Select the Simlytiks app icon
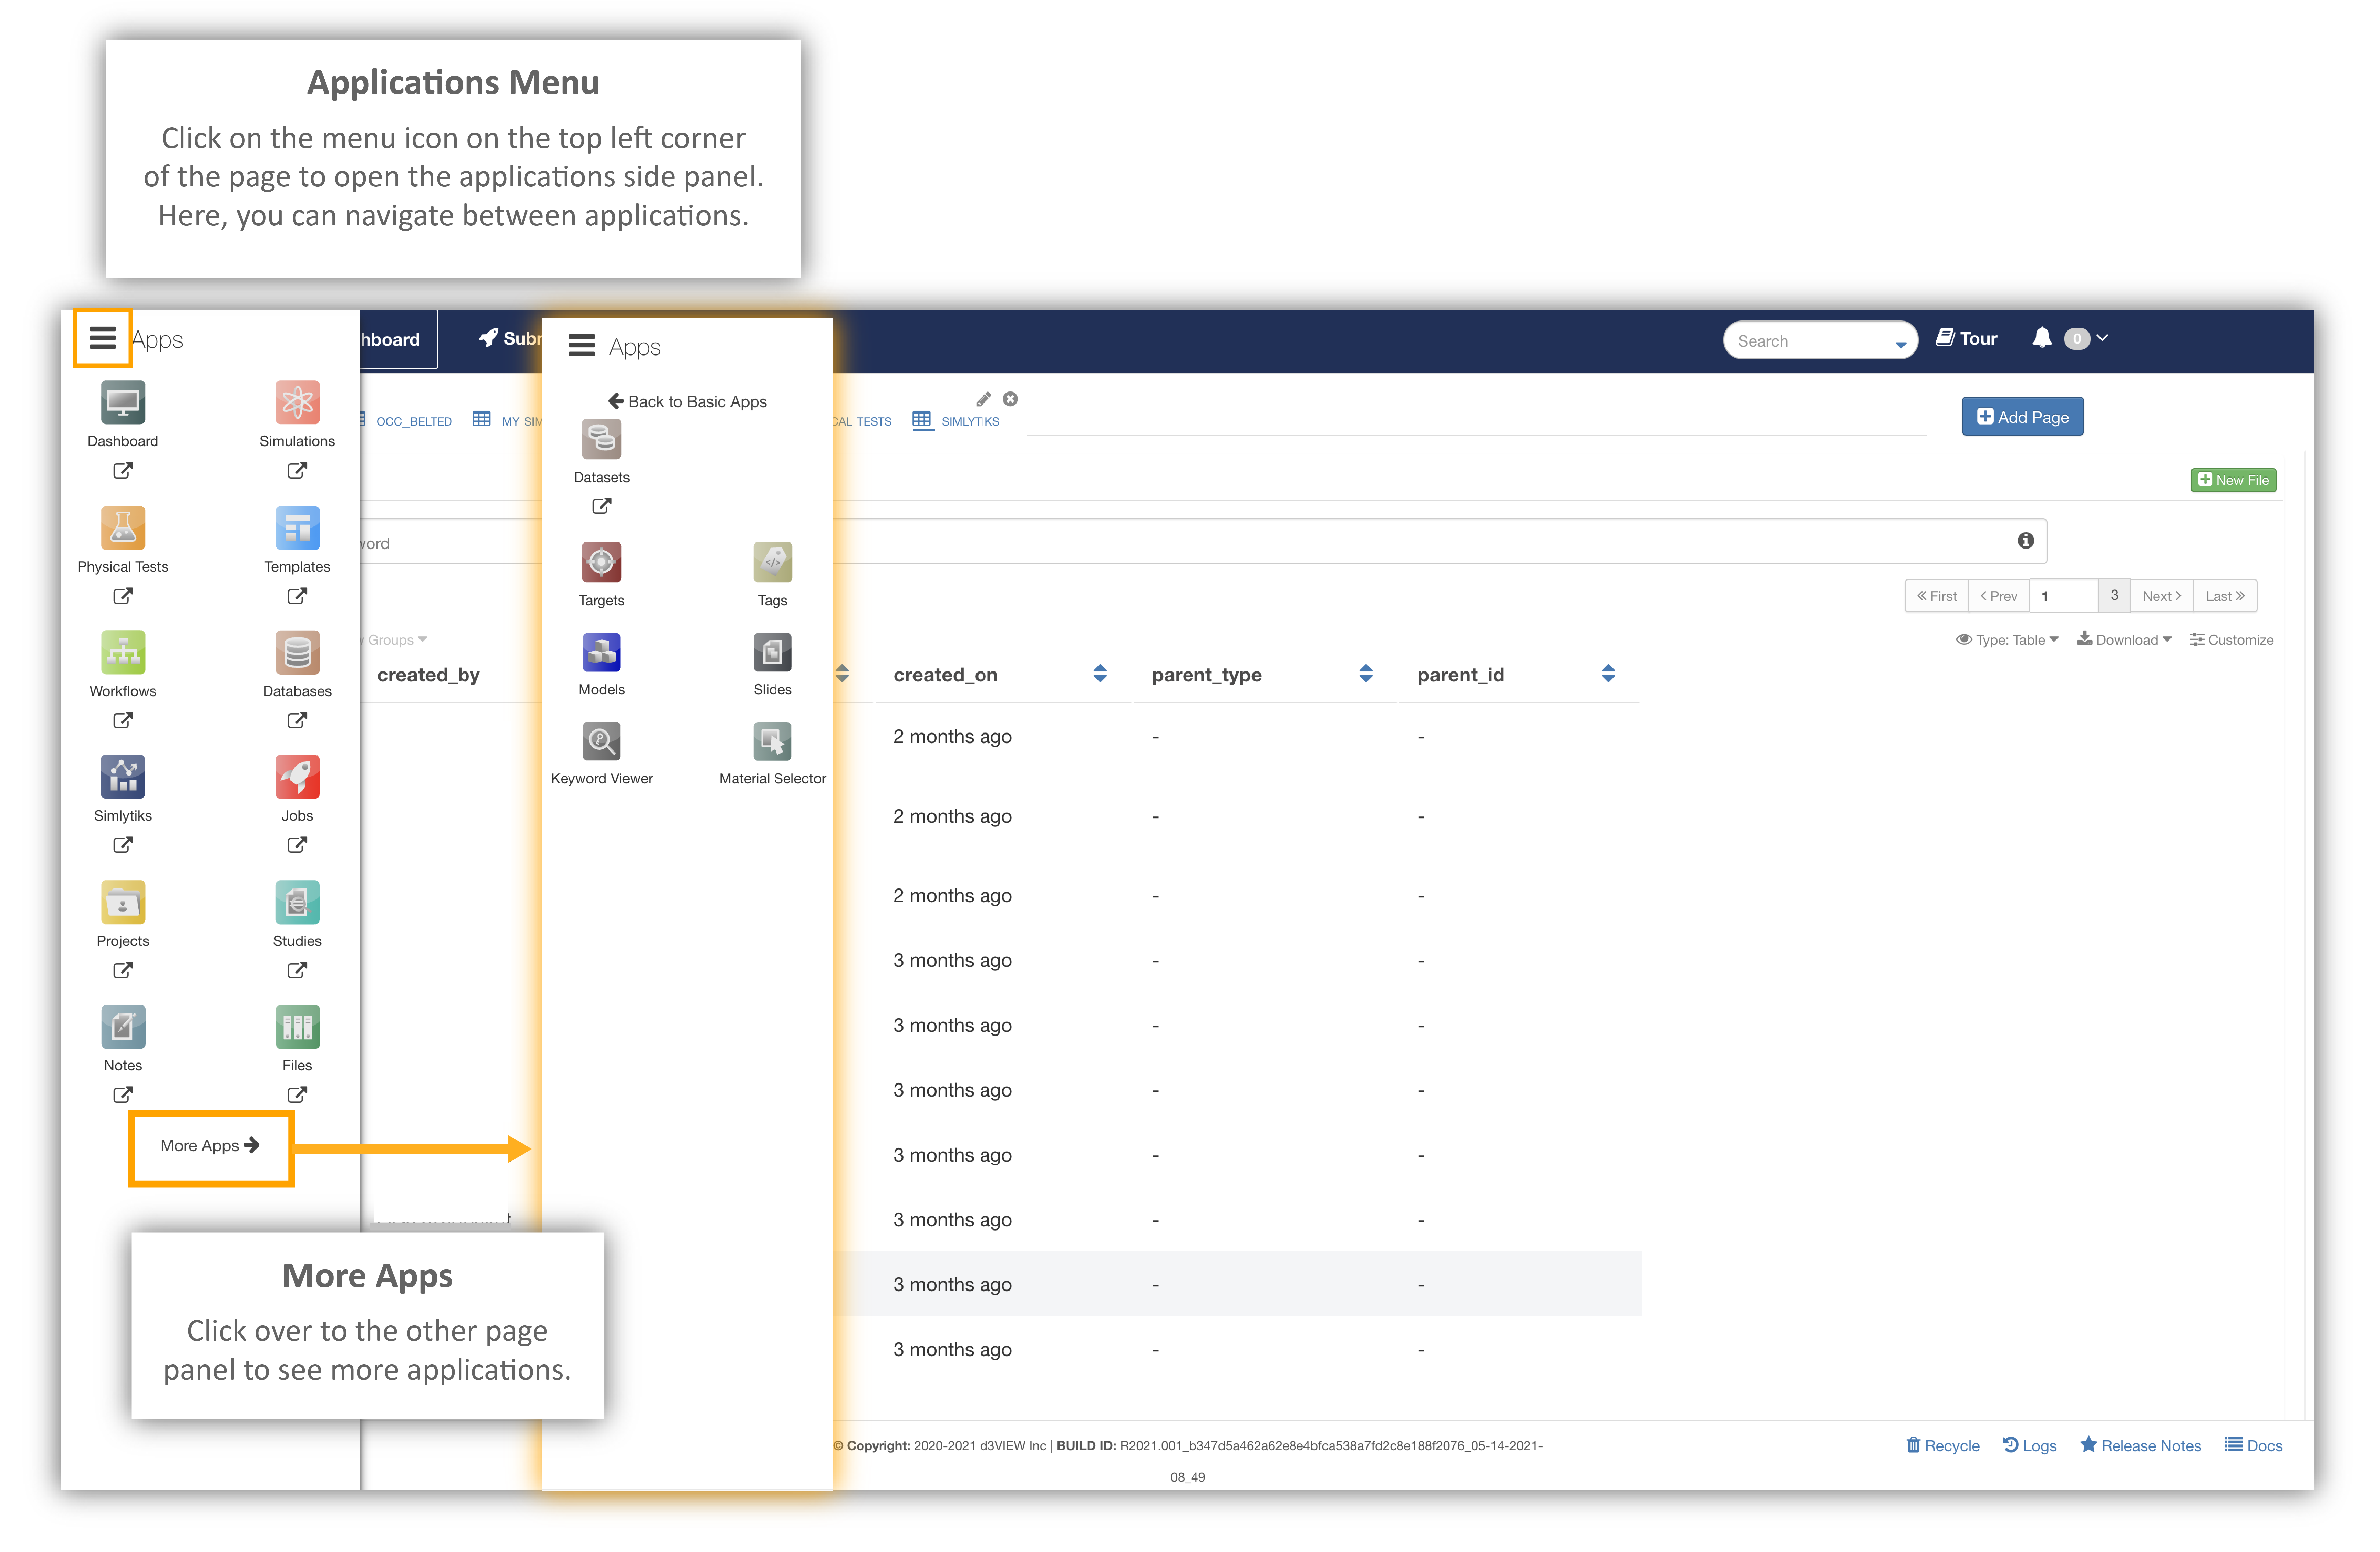This screenshot has width=2380, height=1552. [x=123, y=777]
